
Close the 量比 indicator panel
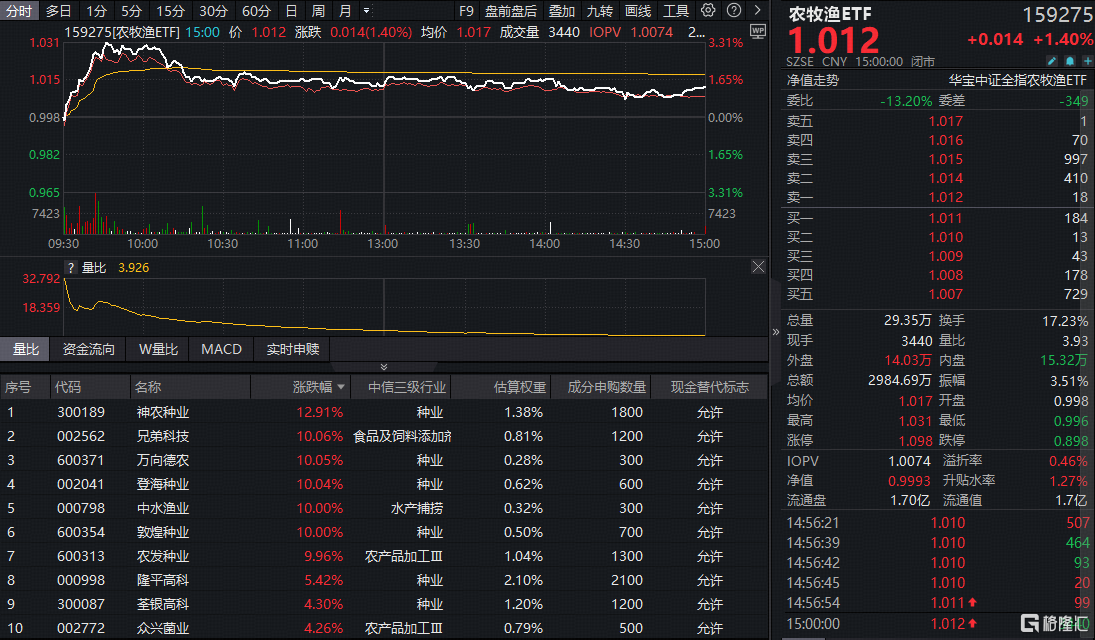click(758, 267)
